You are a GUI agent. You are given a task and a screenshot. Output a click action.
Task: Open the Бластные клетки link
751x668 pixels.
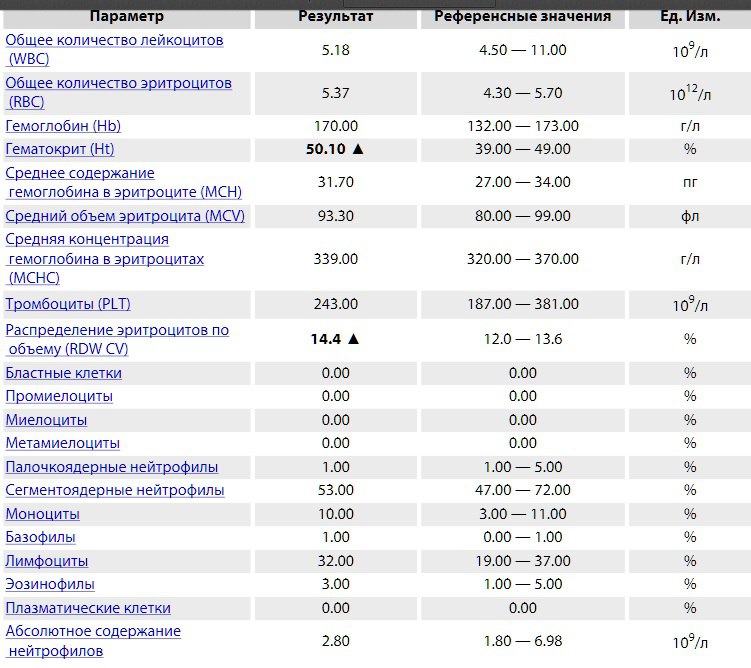64,373
